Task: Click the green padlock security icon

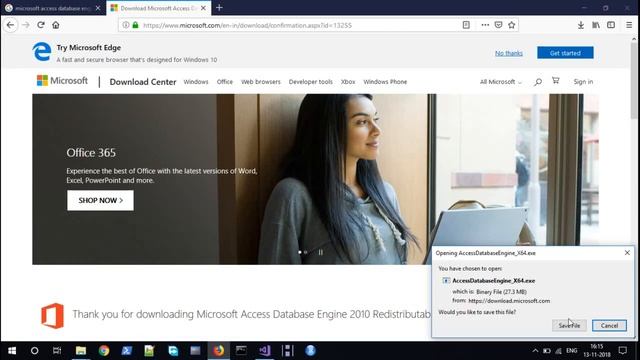Action: pyautogui.click(x=136, y=25)
